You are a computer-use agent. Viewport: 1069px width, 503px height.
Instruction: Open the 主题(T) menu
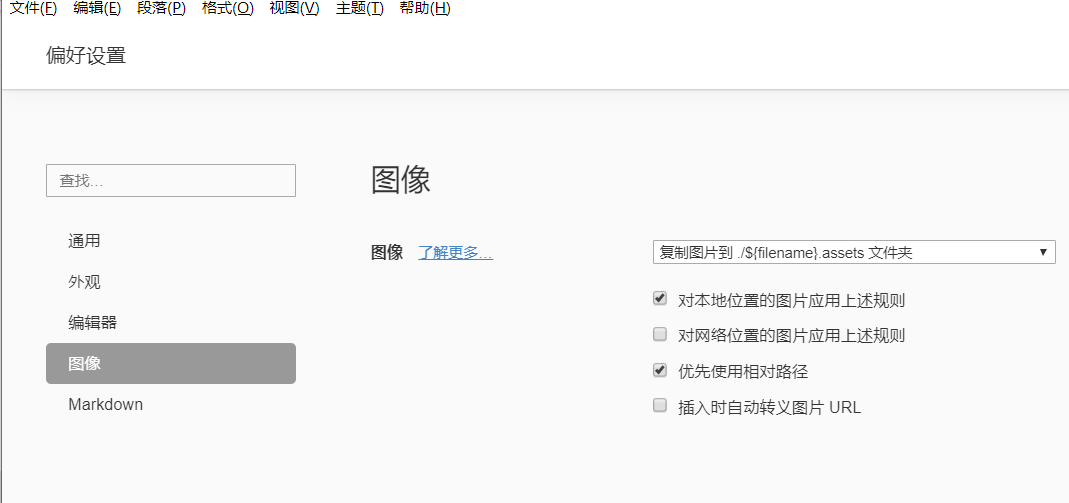click(359, 8)
